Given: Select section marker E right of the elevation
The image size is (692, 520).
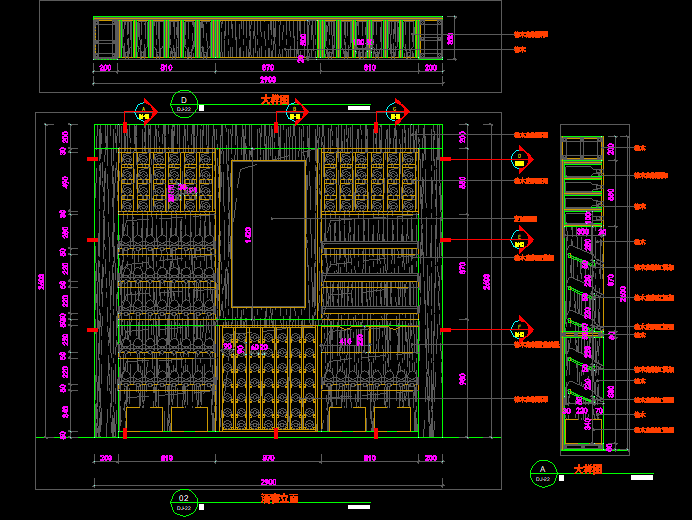Looking at the screenshot, I should (x=521, y=240).
